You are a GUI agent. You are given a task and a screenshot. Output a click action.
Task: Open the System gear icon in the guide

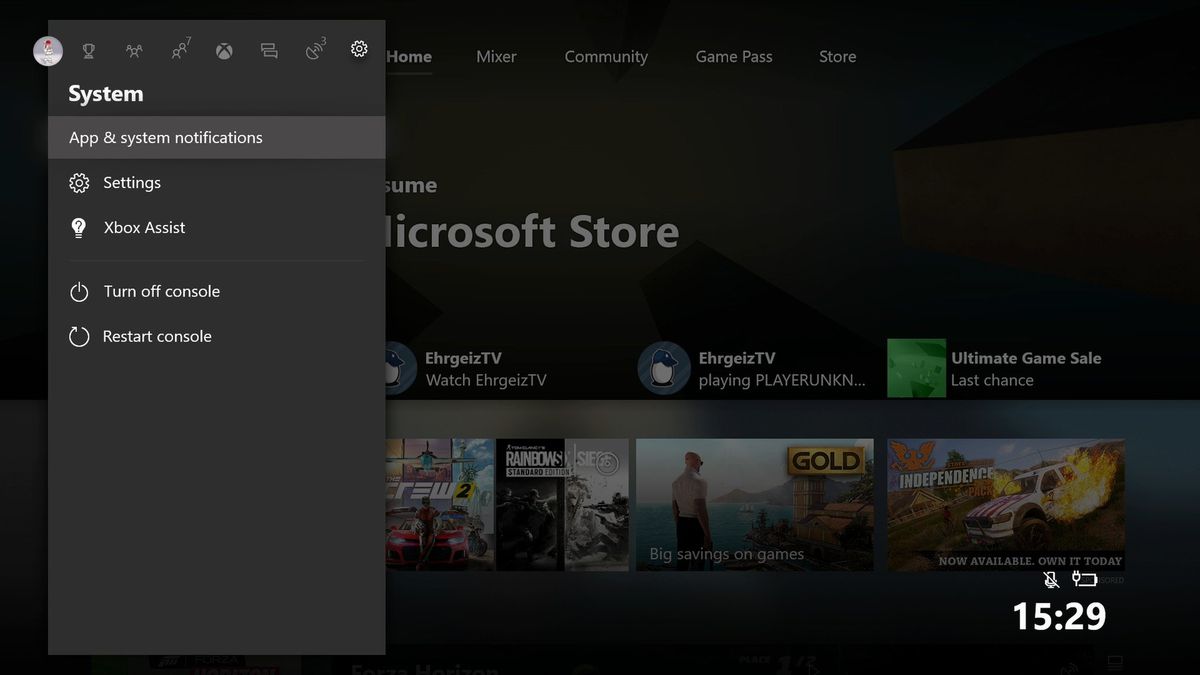click(x=359, y=48)
